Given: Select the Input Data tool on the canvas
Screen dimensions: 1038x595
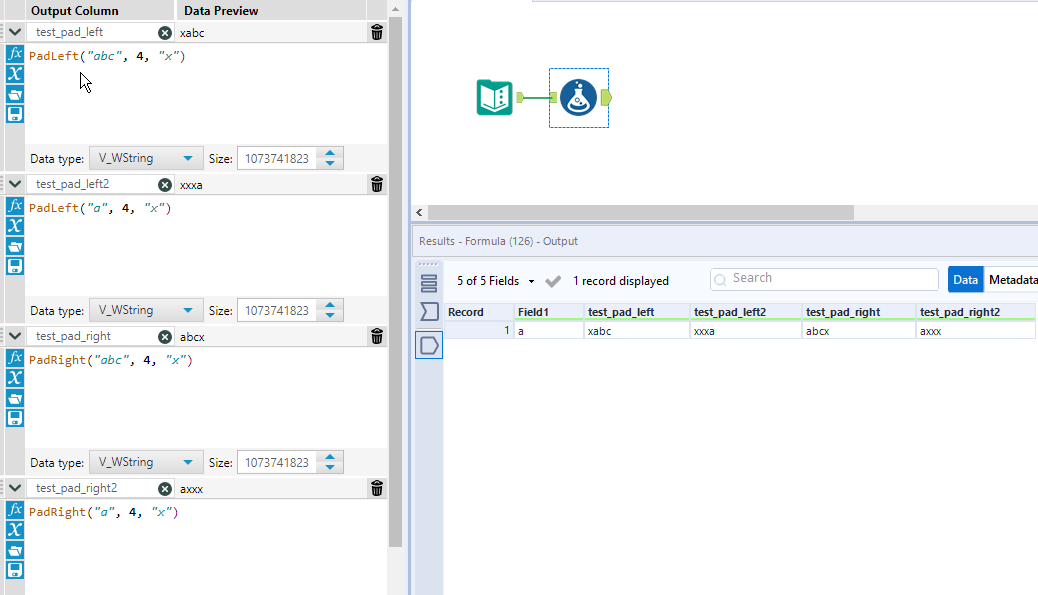Looking at the screenshot, I should tap(494, 97).
